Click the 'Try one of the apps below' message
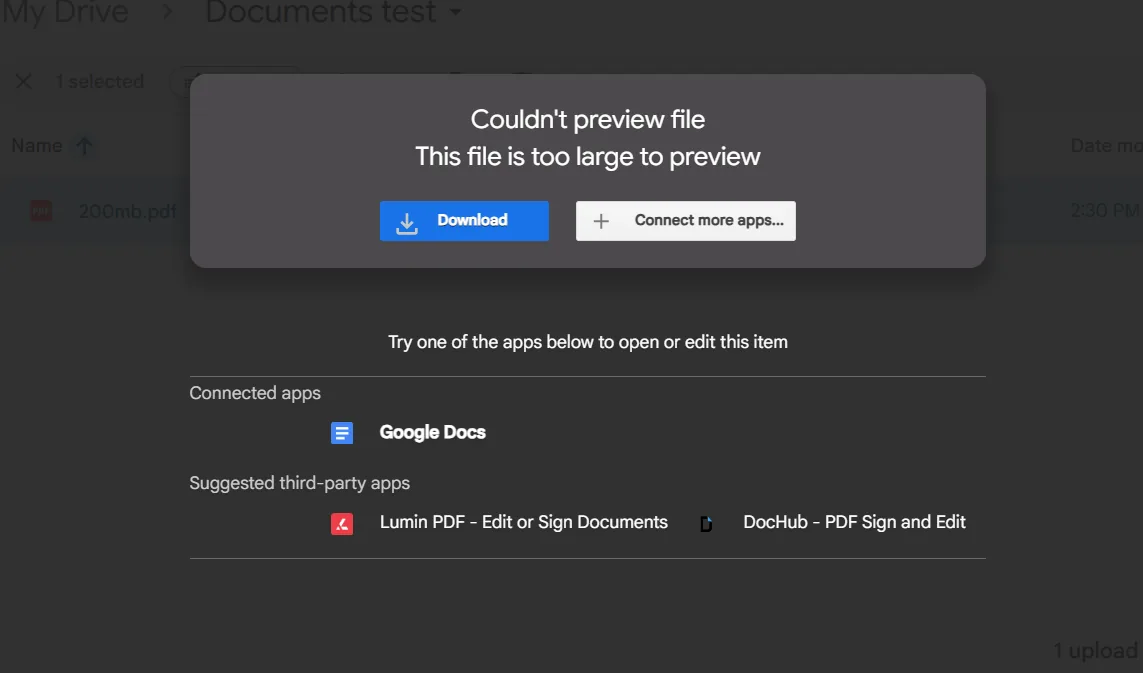 [588, 342]
